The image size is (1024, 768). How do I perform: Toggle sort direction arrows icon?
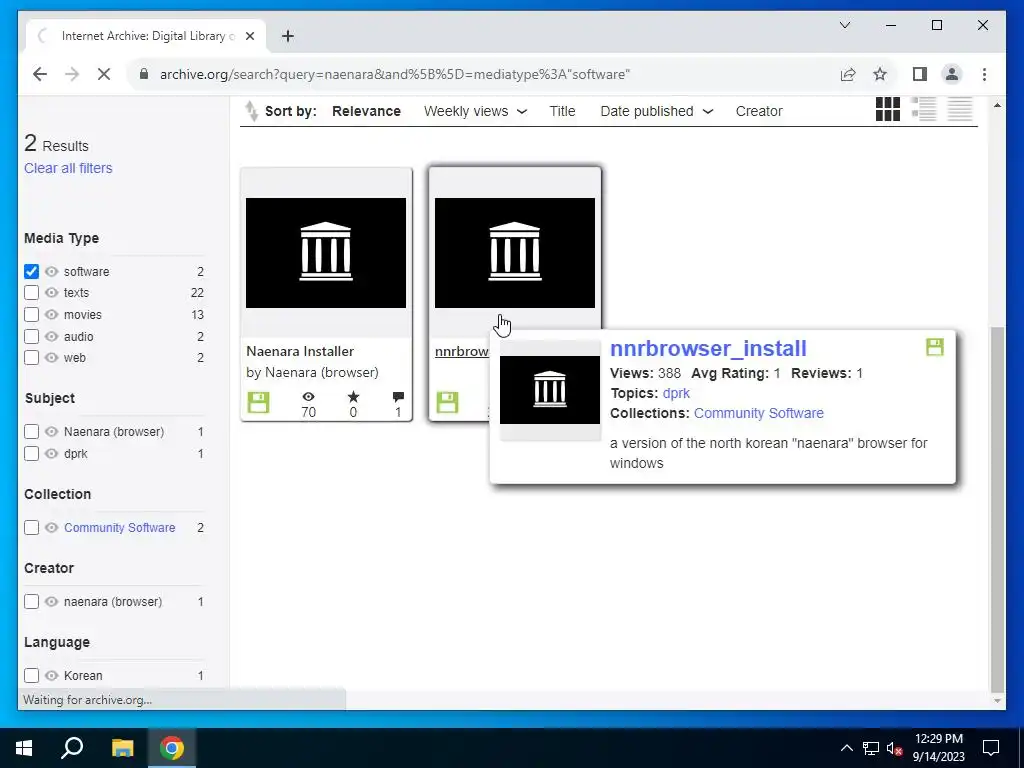pyautogui.click(x=251, y=111)
